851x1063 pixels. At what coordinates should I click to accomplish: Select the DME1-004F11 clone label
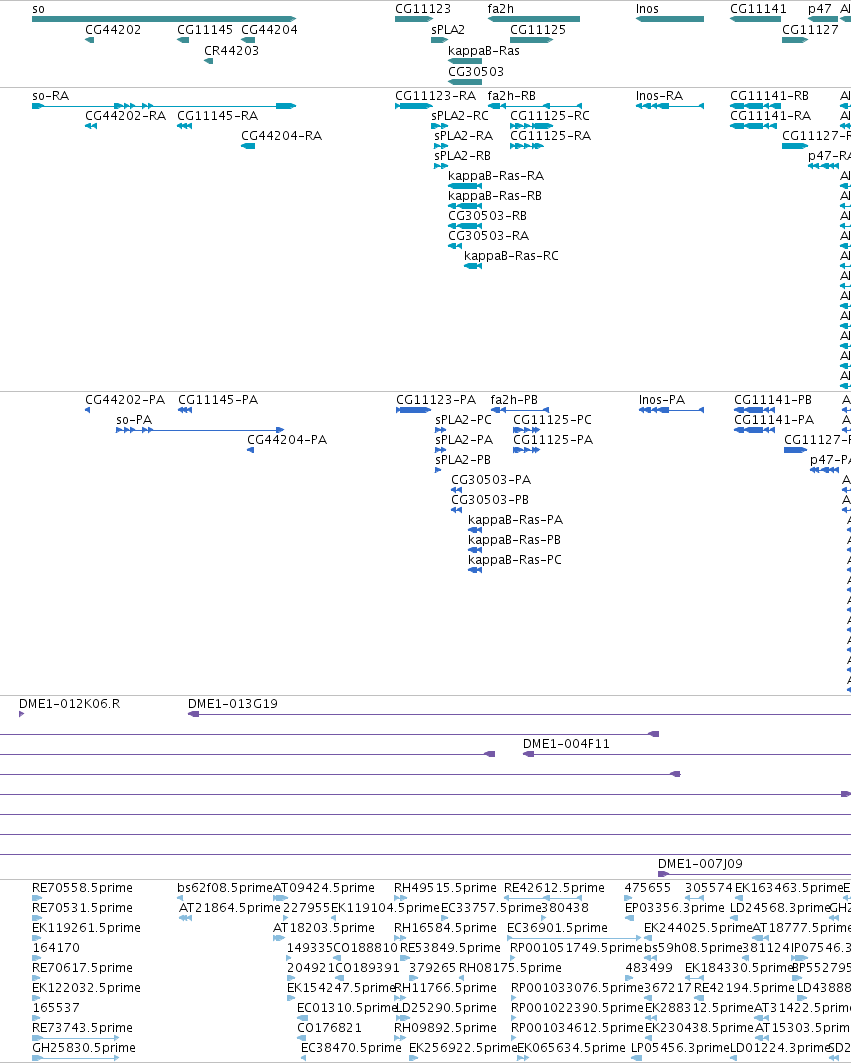coord(566,744)
